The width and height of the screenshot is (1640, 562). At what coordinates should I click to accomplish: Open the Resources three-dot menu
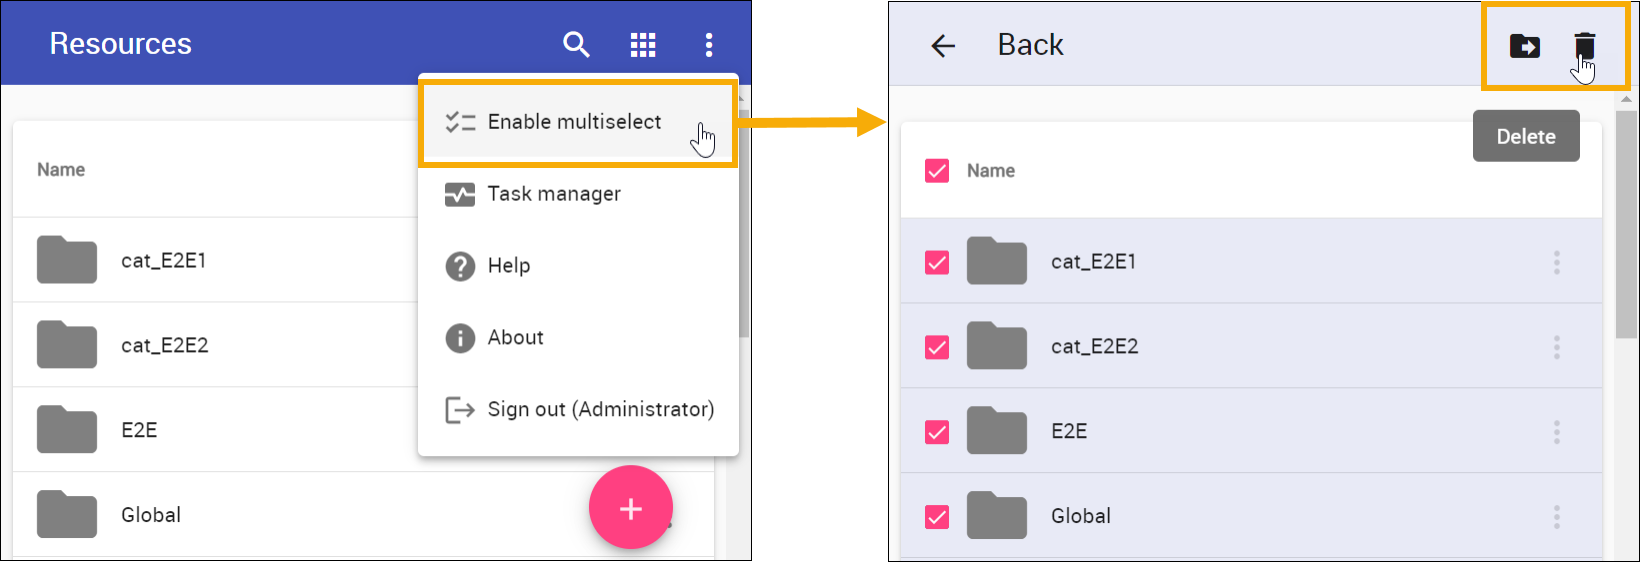coord(709,44)
